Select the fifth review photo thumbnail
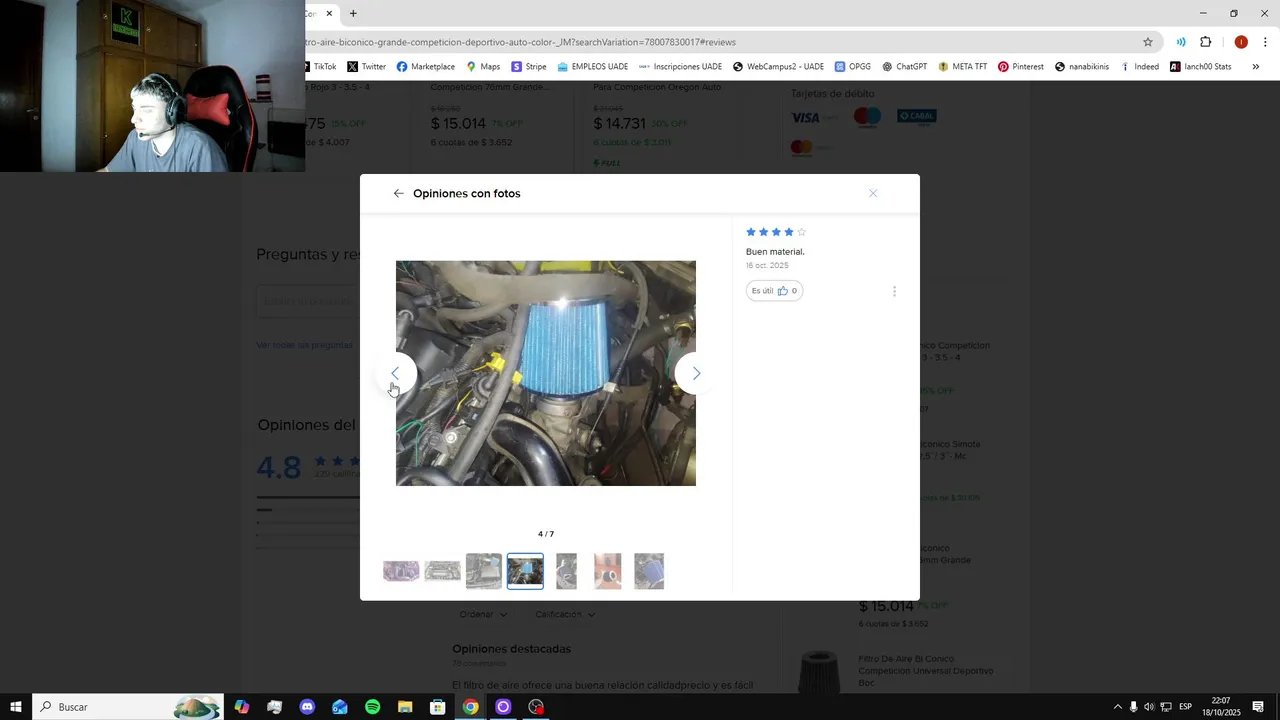Viewport: 1280px width, 720px height. pyautogui.click(x=566, y=571)
